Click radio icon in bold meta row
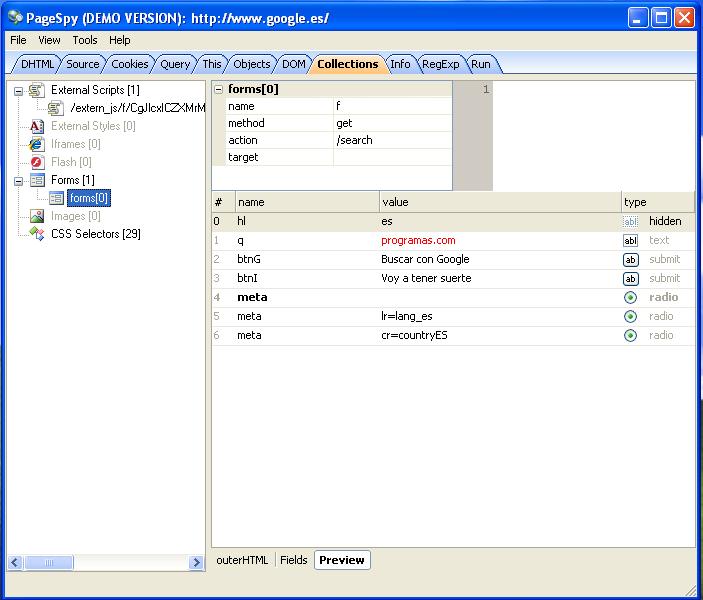The height and width of the screenshot is (600, 703). coord(630,298)
